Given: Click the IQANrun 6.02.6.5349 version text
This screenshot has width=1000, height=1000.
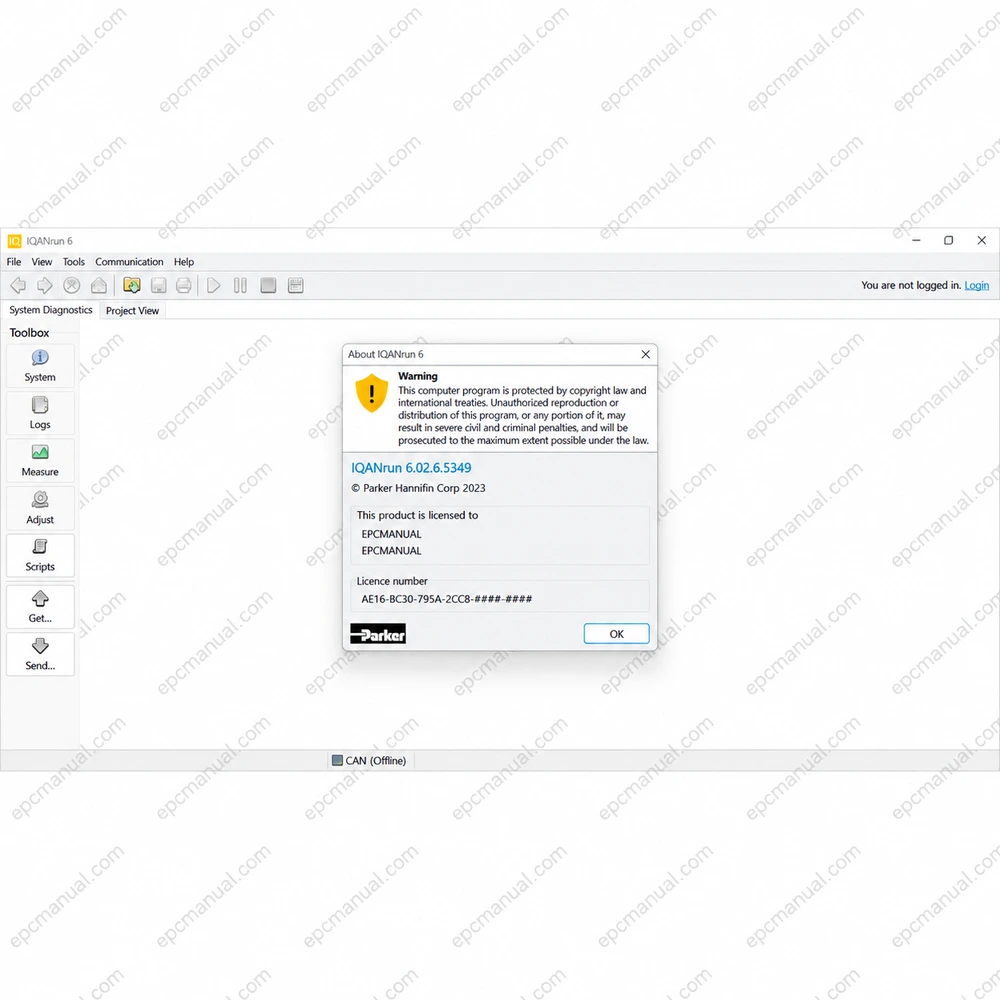Looking at the screenshot, I should [411, 468].
